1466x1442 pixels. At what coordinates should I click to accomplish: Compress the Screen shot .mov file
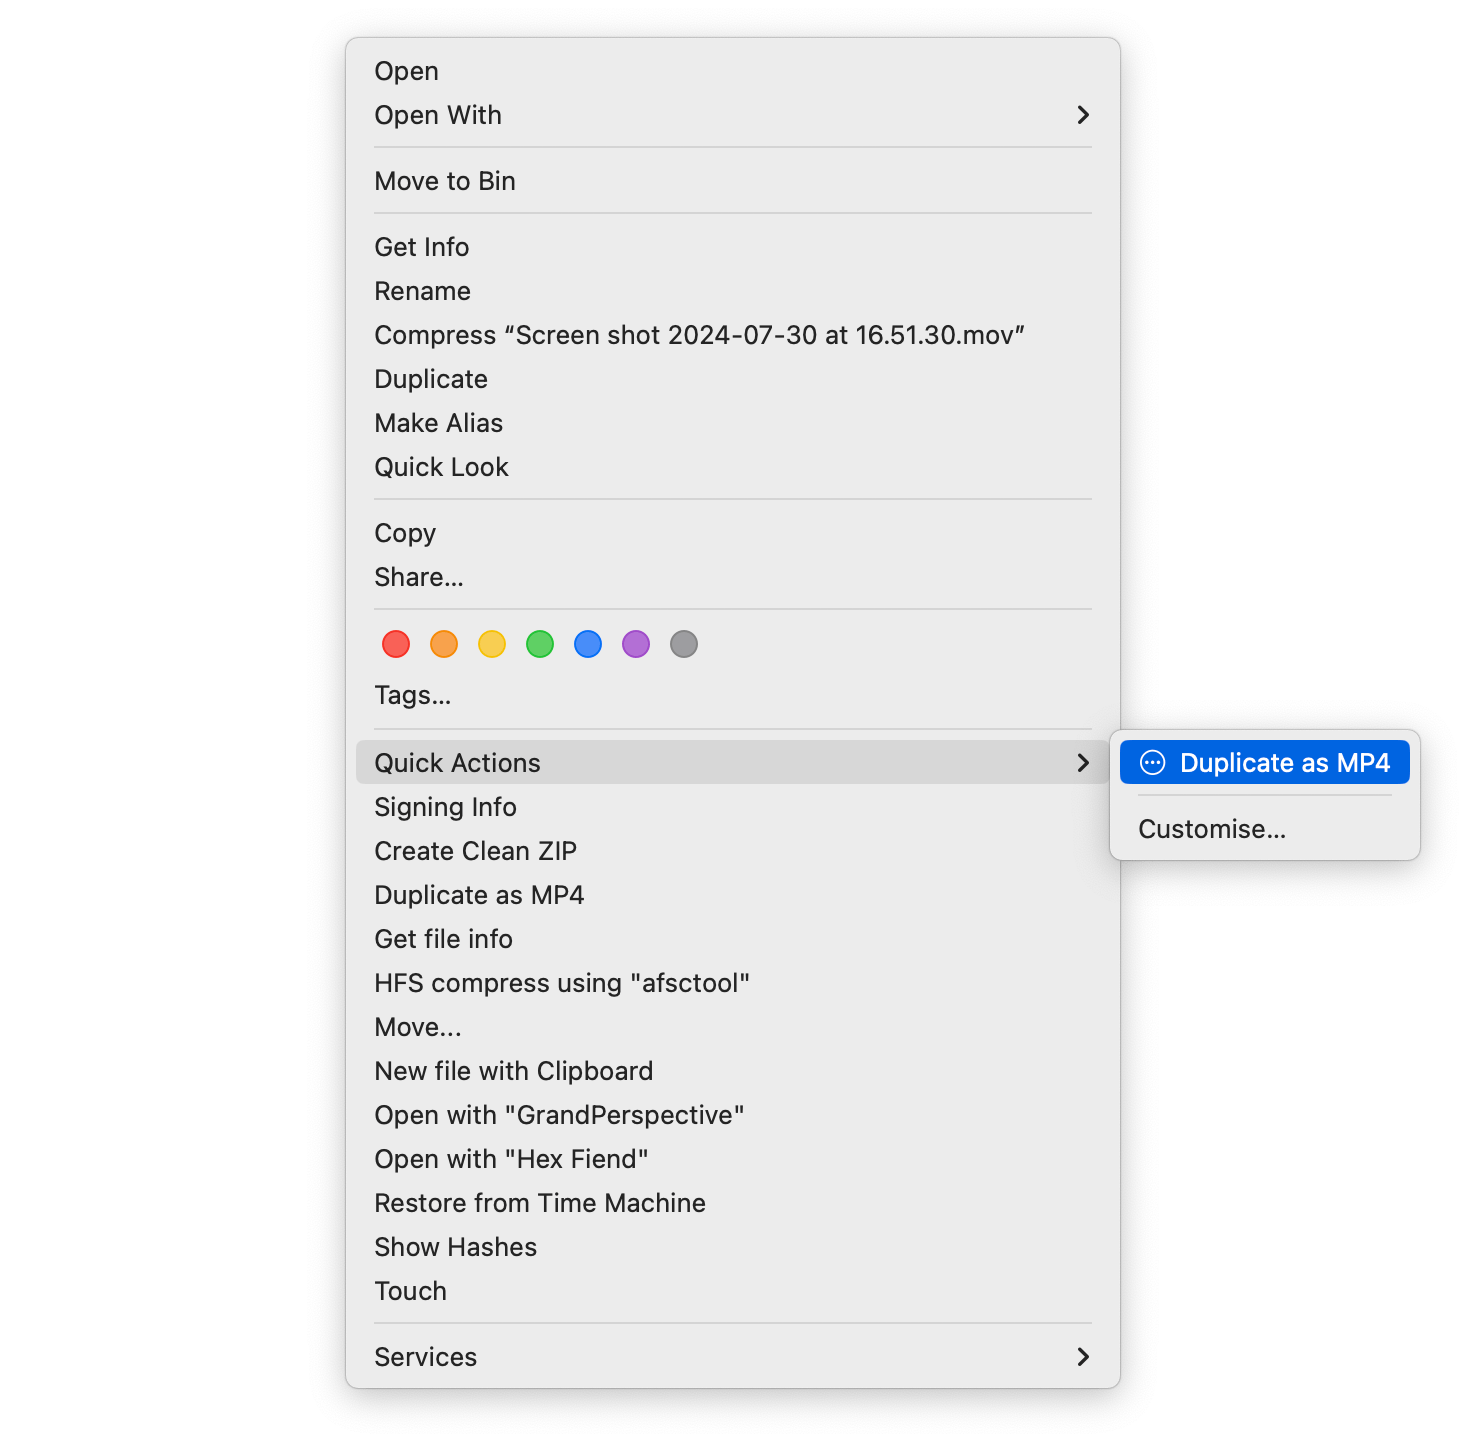click(699, 335)
